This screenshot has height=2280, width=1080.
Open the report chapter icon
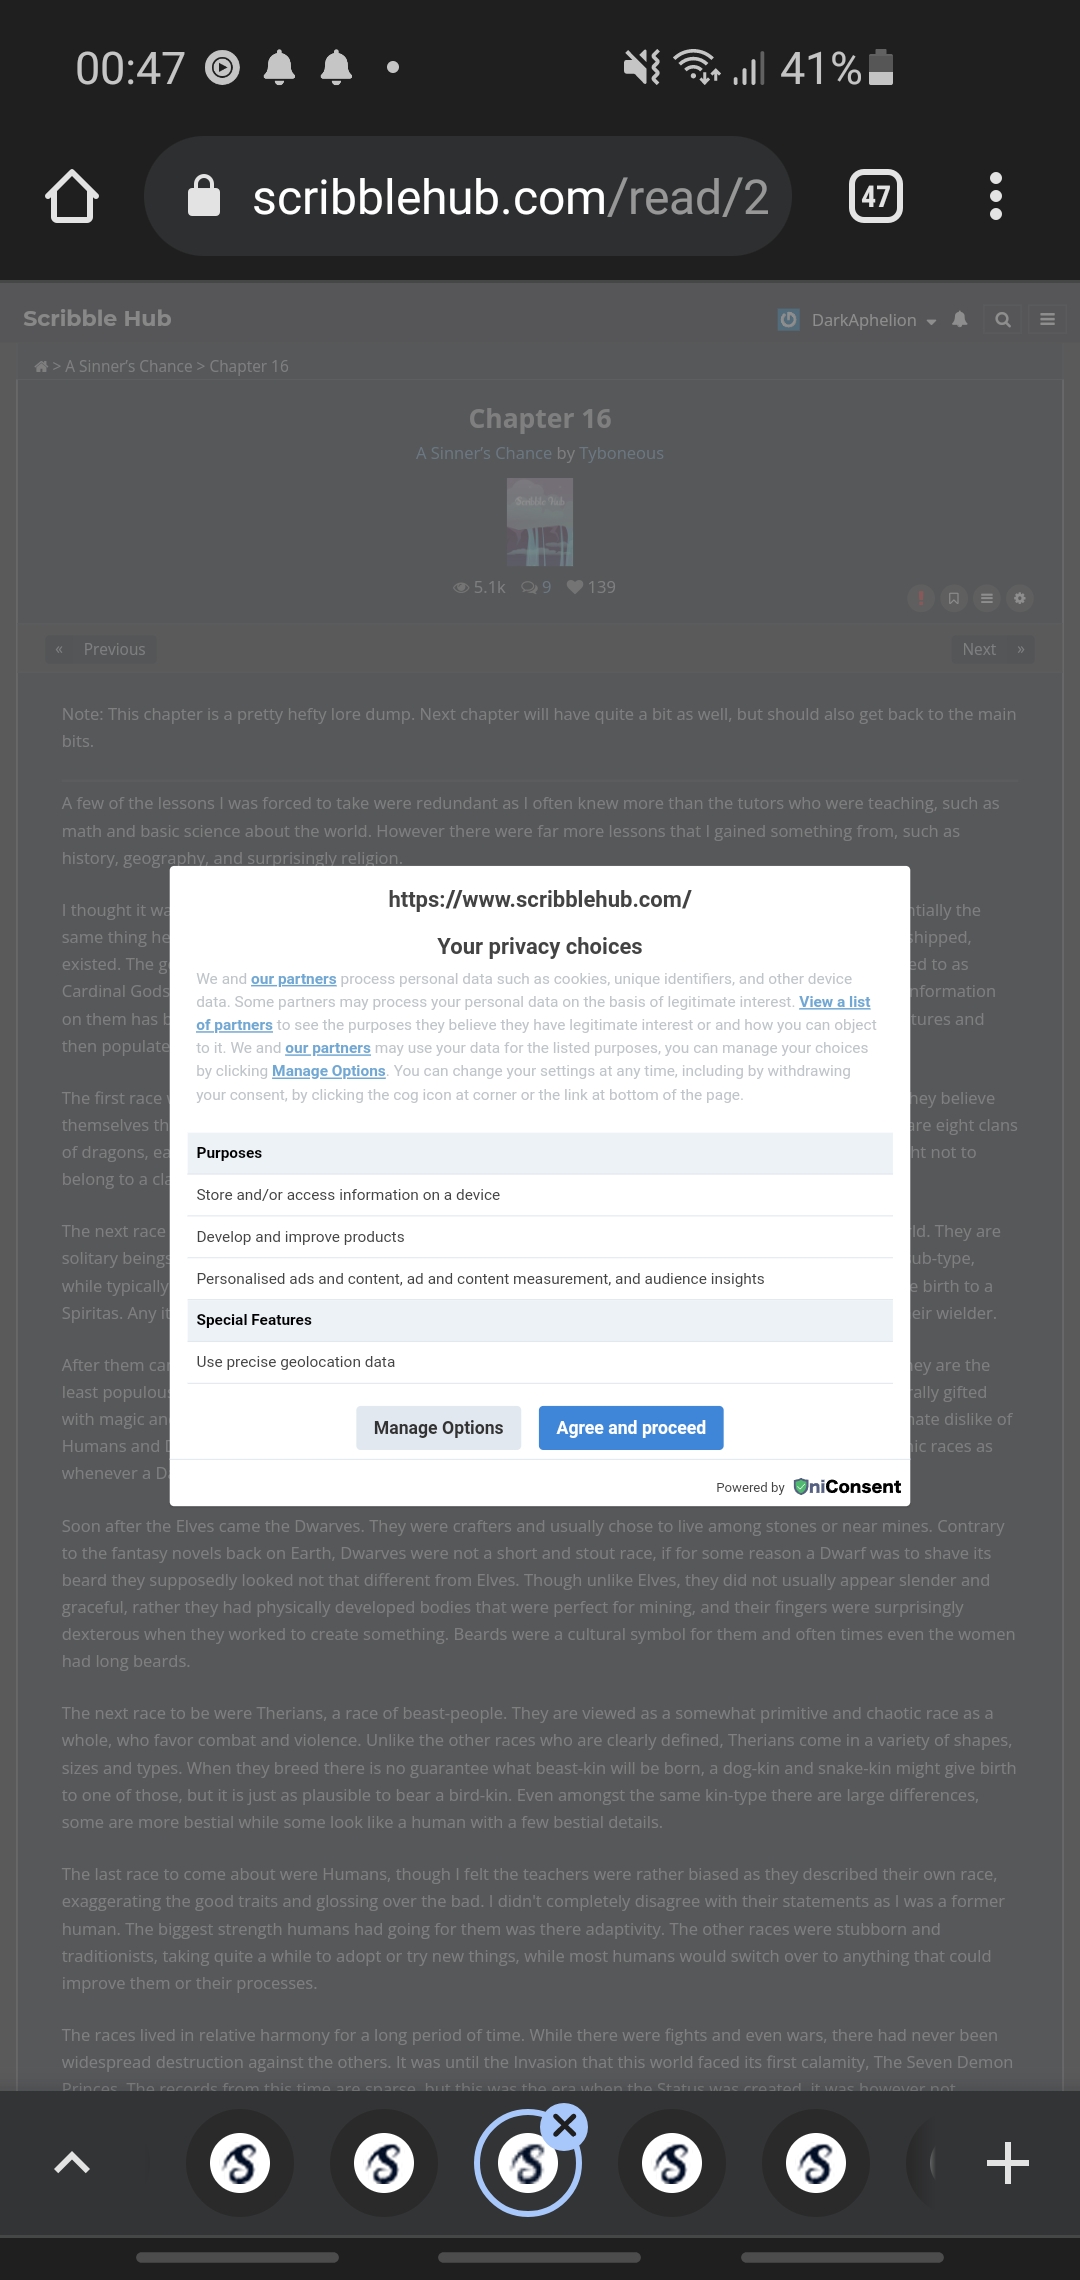pyautogui.click(x=920, y=598)
